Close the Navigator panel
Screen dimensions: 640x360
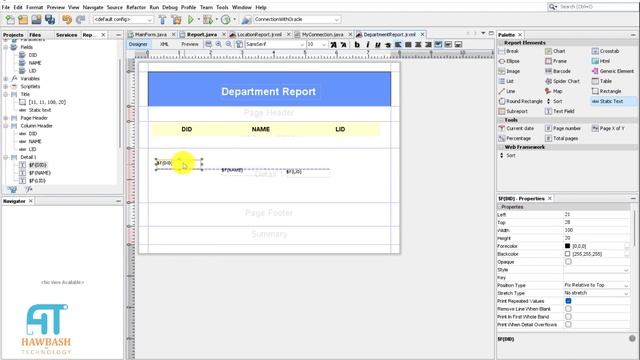pos(31,201)
